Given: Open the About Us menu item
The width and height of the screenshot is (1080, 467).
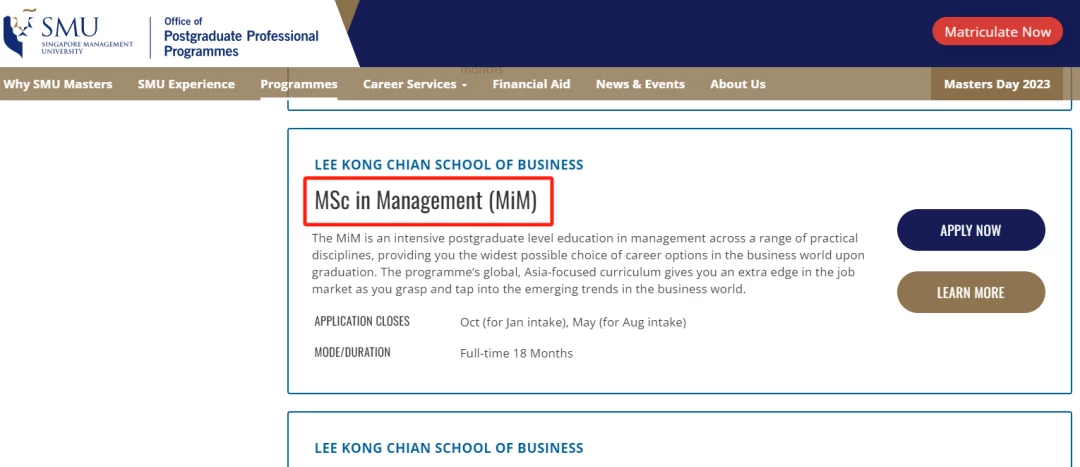Looking at the screenshot, I should (738, 84).
